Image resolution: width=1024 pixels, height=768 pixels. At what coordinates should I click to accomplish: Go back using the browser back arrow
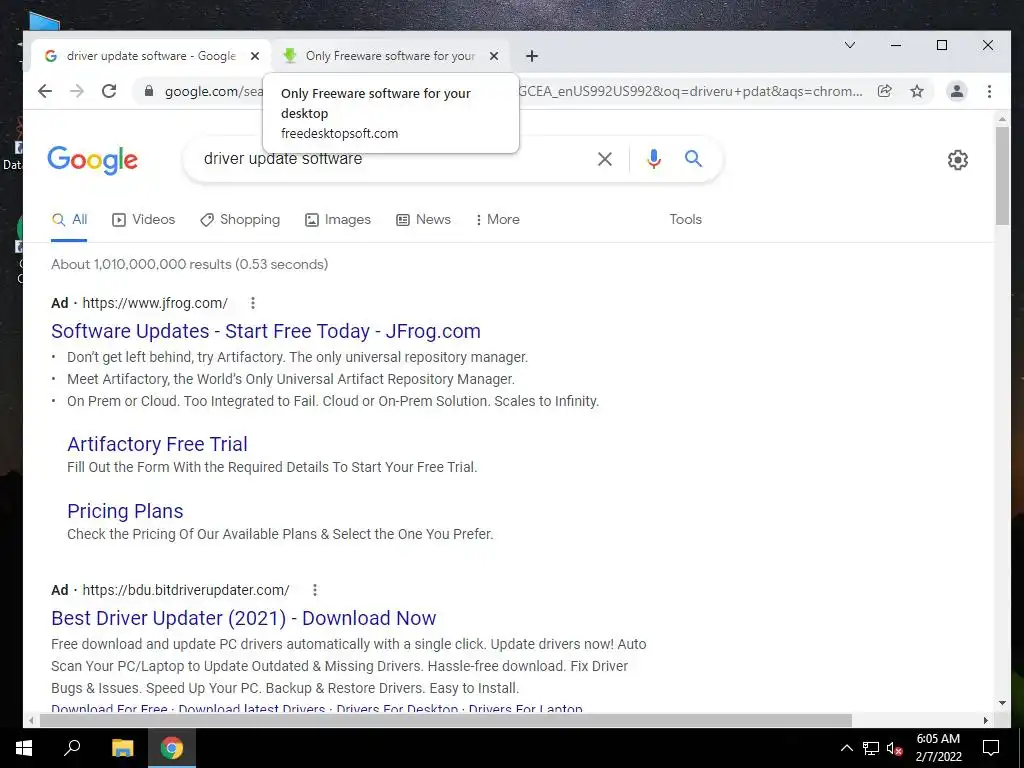44,91
